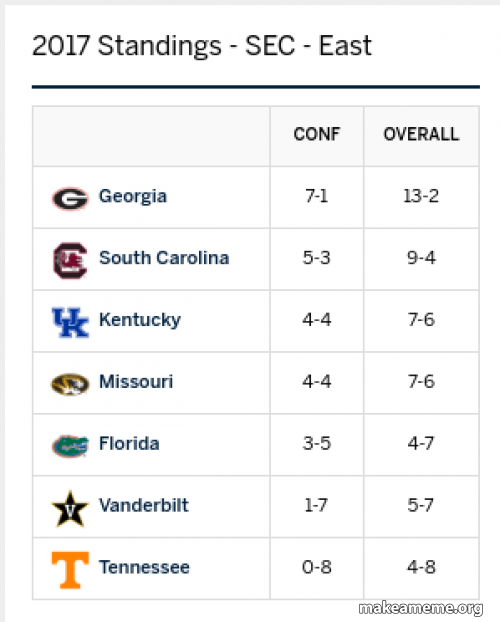Click the OVERALL column header
Viewport: 500px width, 622px height.
(421, 134)
